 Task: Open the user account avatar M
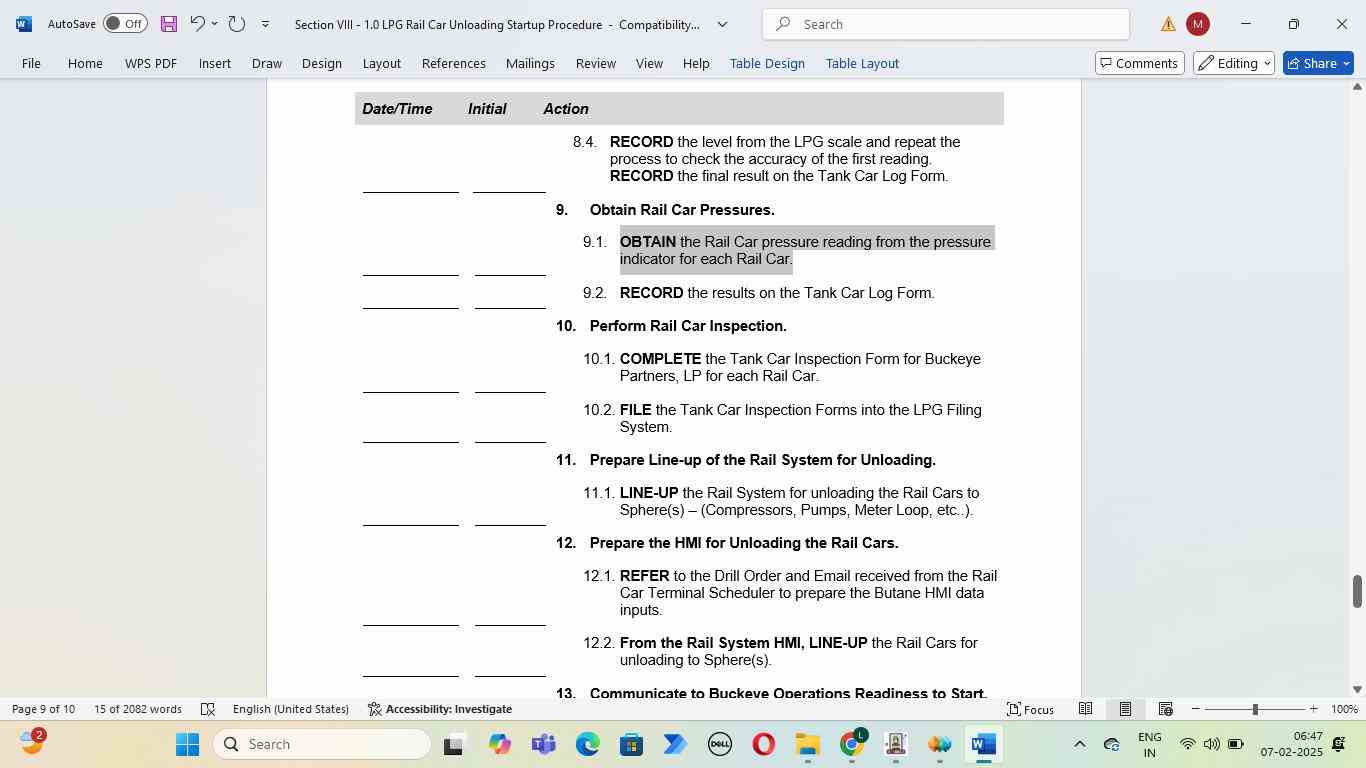point(1197,24)
